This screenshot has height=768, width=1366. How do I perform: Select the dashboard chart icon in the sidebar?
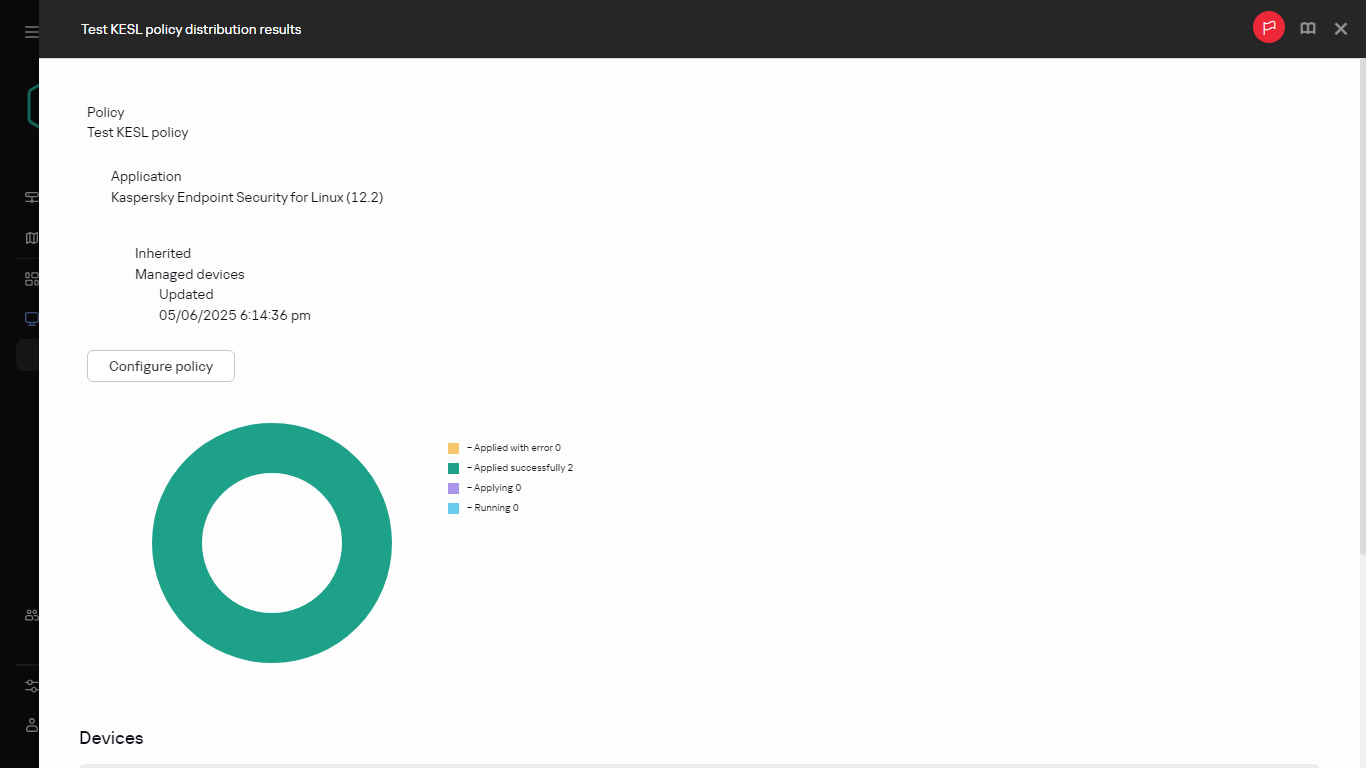click(29, 197)
